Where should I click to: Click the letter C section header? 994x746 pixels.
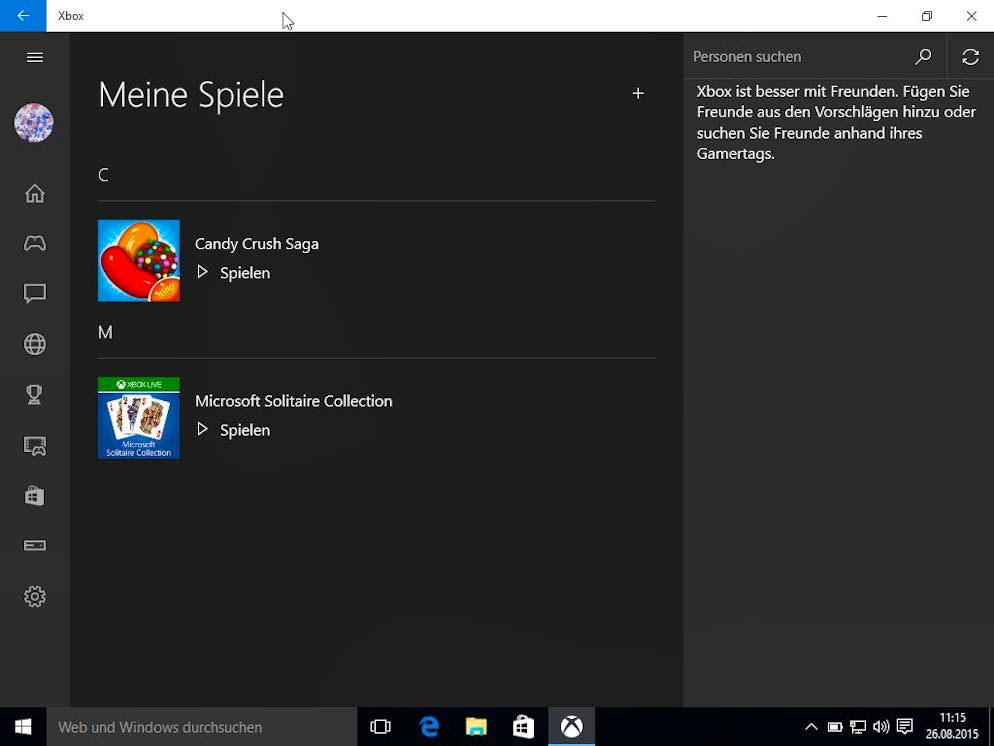(x=103, y=175)
